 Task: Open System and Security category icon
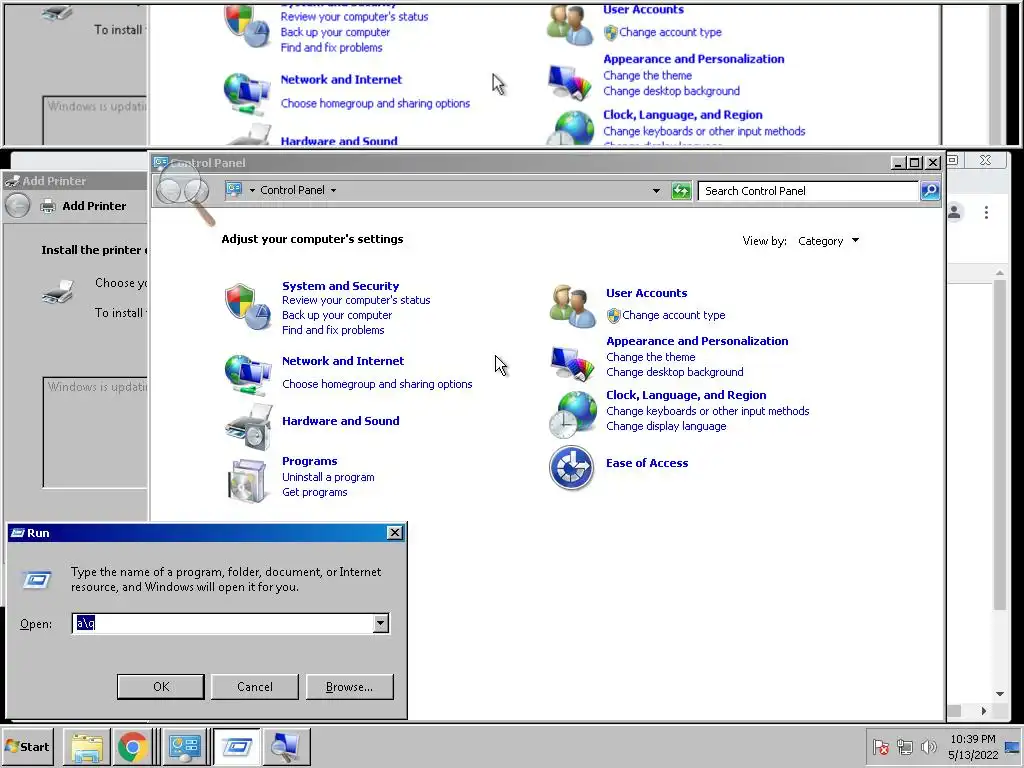coord(248,306)
